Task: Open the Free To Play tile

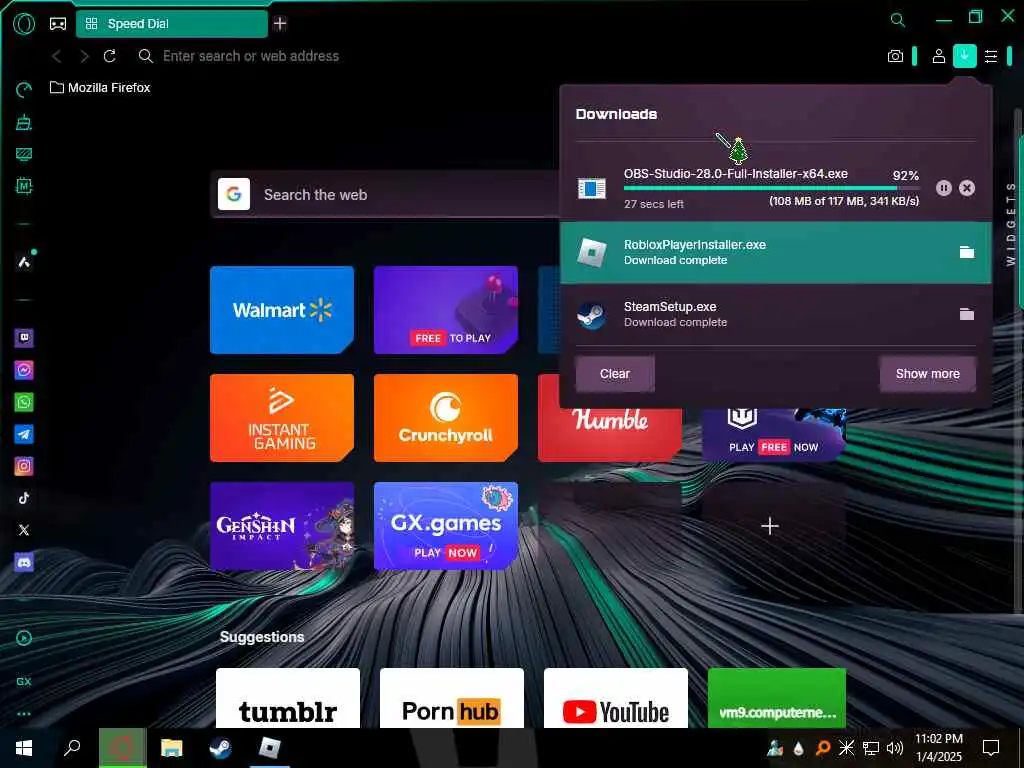Action: click(x=446, y=310)
